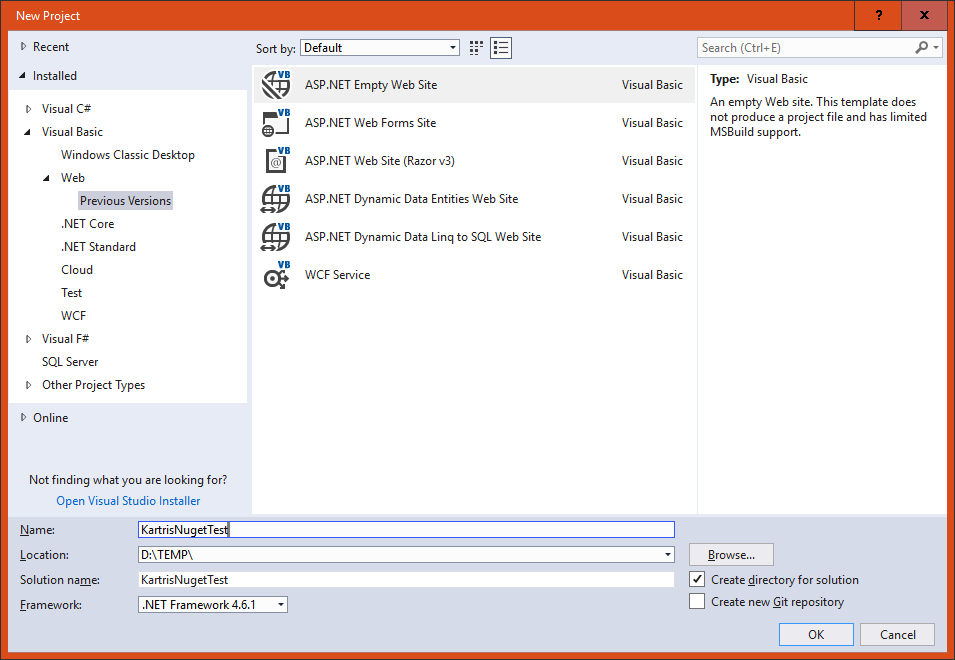Image resolution: width=955 pixels, height=660 pixels.
Task: Select ASP.NET Dynamic Data Linq to SQL name
Action: [423, 237]
